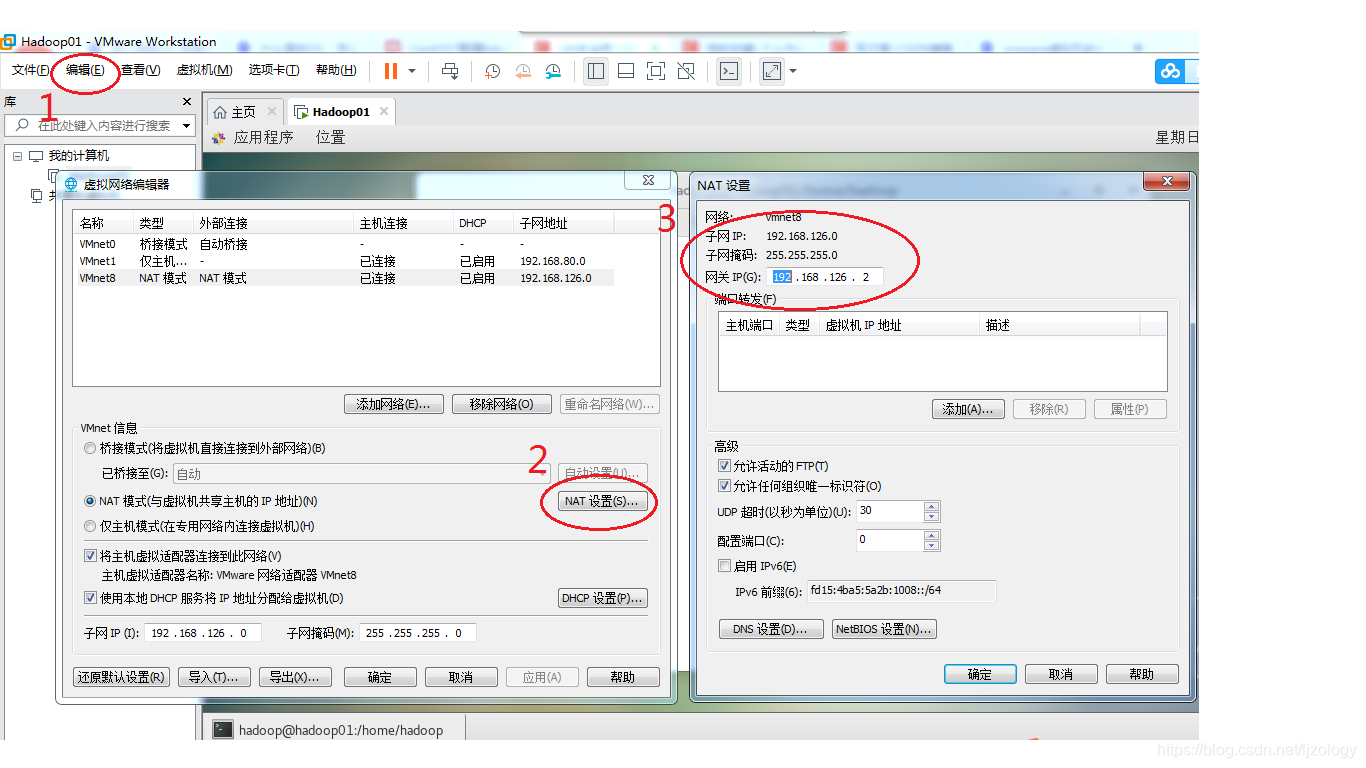This screenshot has height=768, width=1366.
Task: Collapse the 我的计算机 tree node
Action: click(x=17, y=156)
